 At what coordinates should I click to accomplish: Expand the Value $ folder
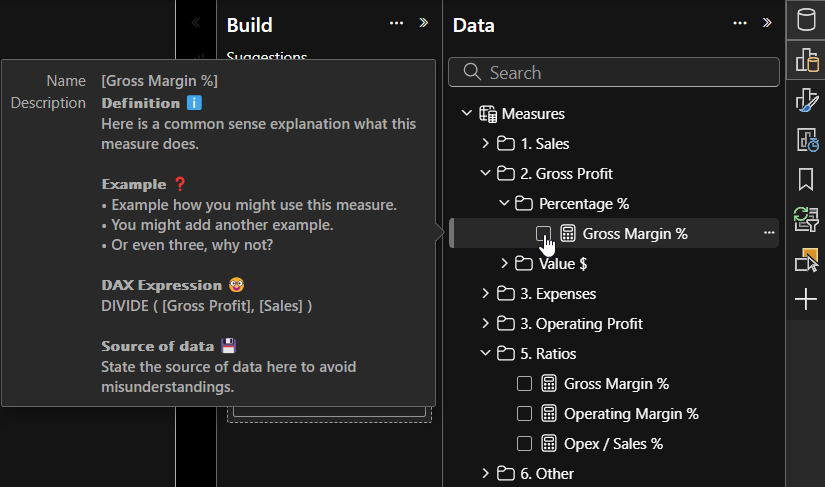504,262
